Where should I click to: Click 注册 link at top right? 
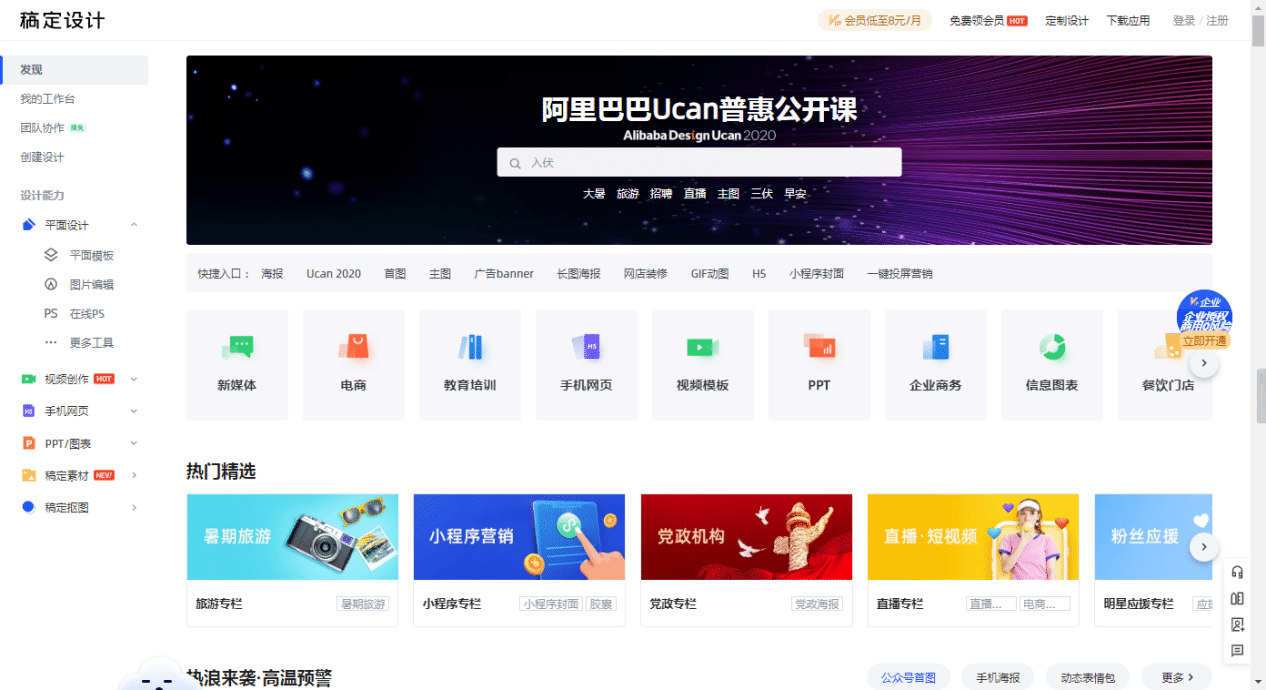tap(1217, 20)
